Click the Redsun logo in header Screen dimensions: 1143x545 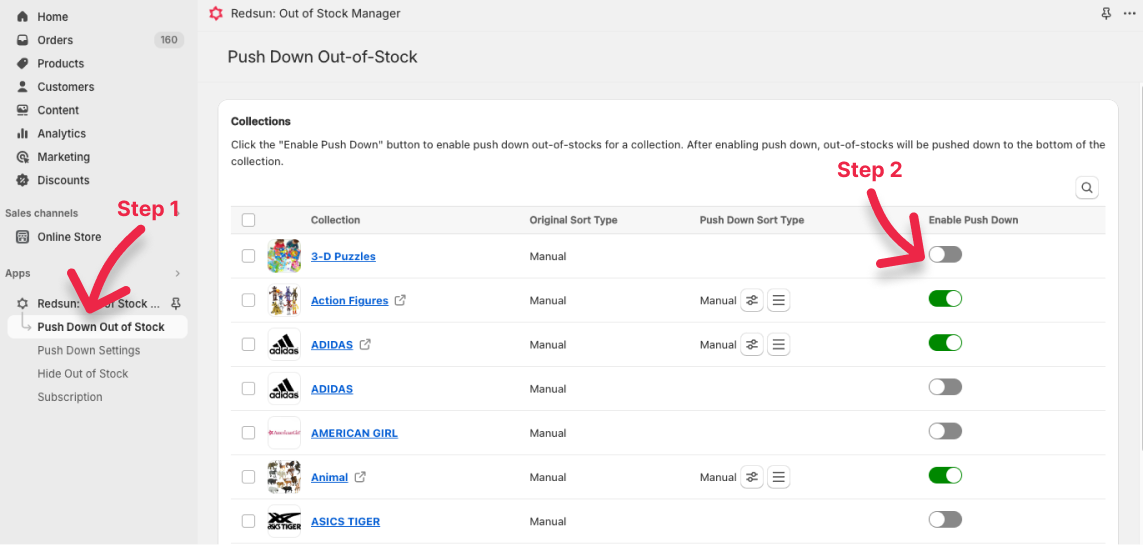[x=215, y=13]
